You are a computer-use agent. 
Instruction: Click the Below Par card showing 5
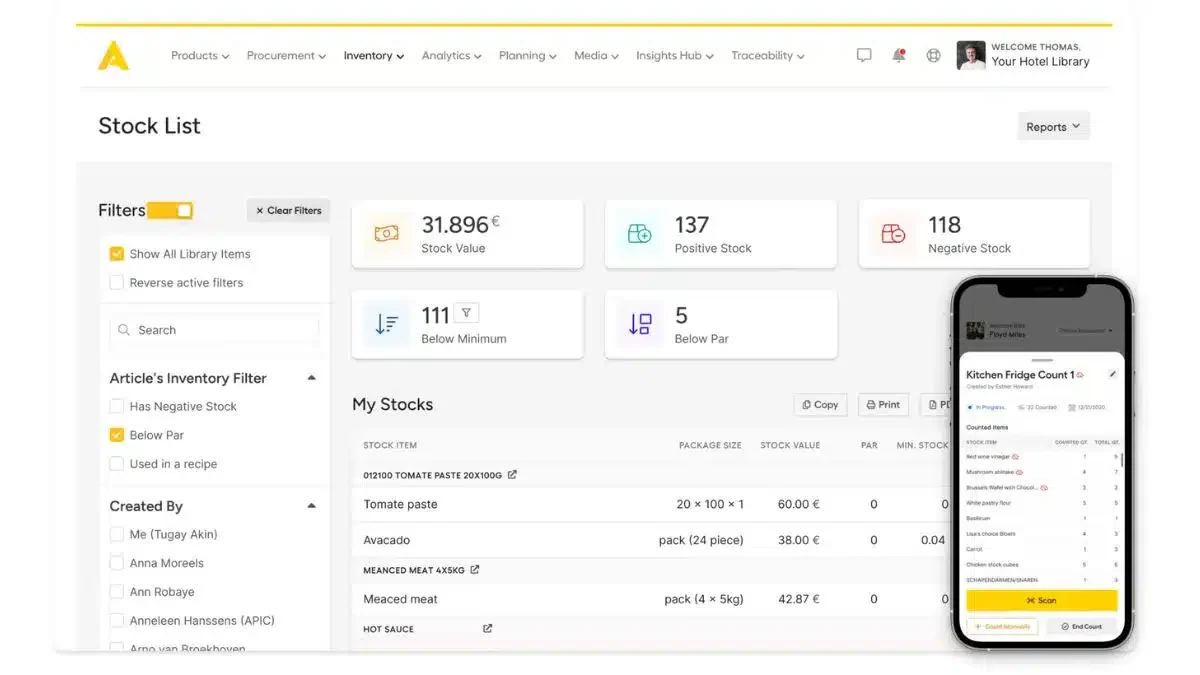pos(721,325)
